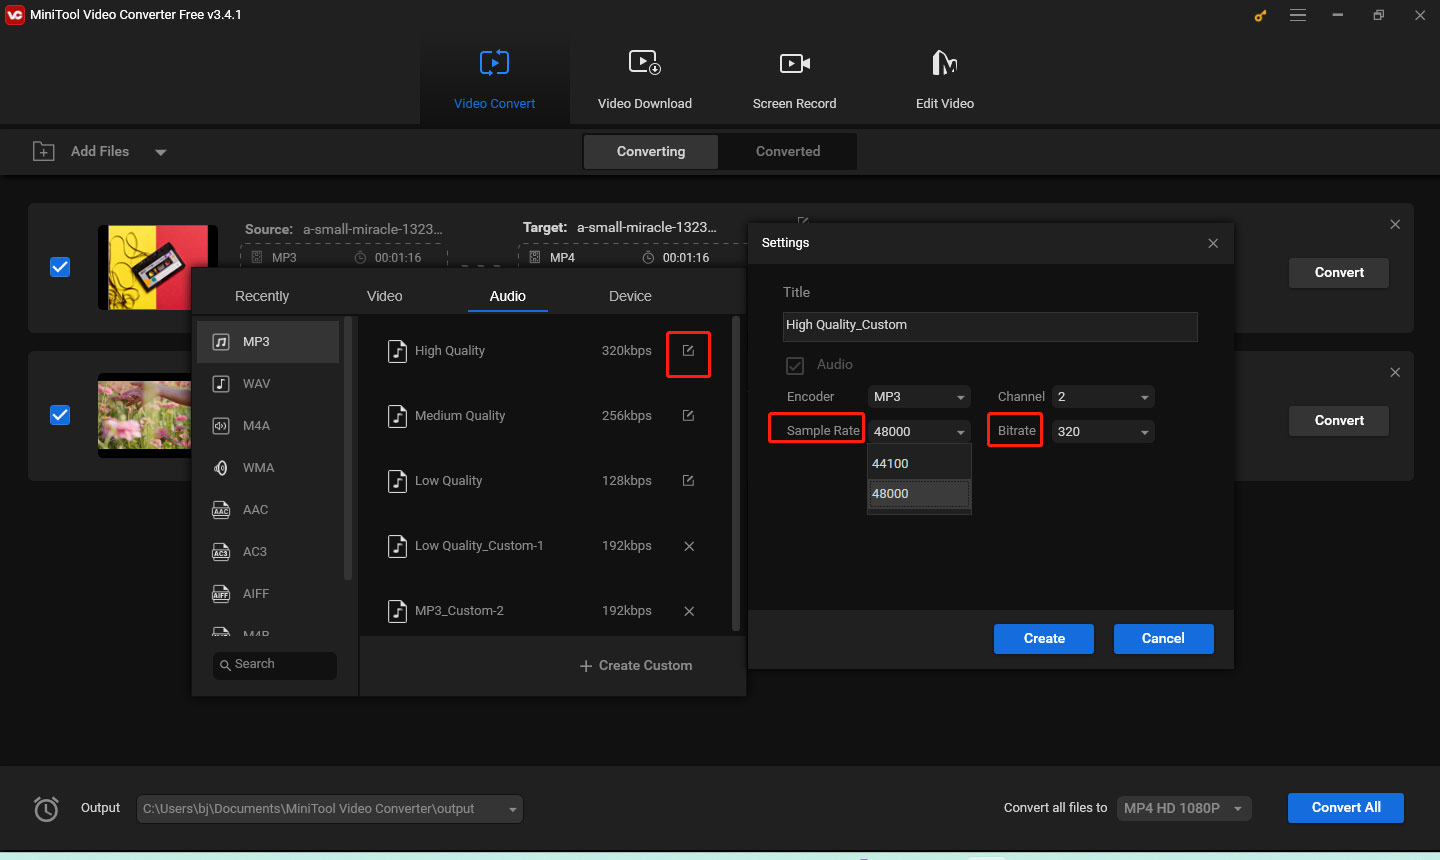The width and height of the screenshot is (1440, 860).
Task: Click the Title input field
Action: click(990, 326)
